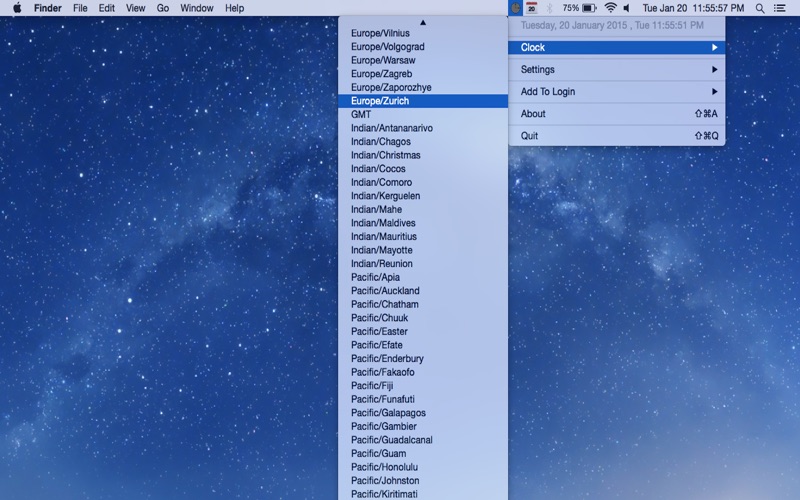
Task: Open the battery status icon
Action: coord(589,8)
